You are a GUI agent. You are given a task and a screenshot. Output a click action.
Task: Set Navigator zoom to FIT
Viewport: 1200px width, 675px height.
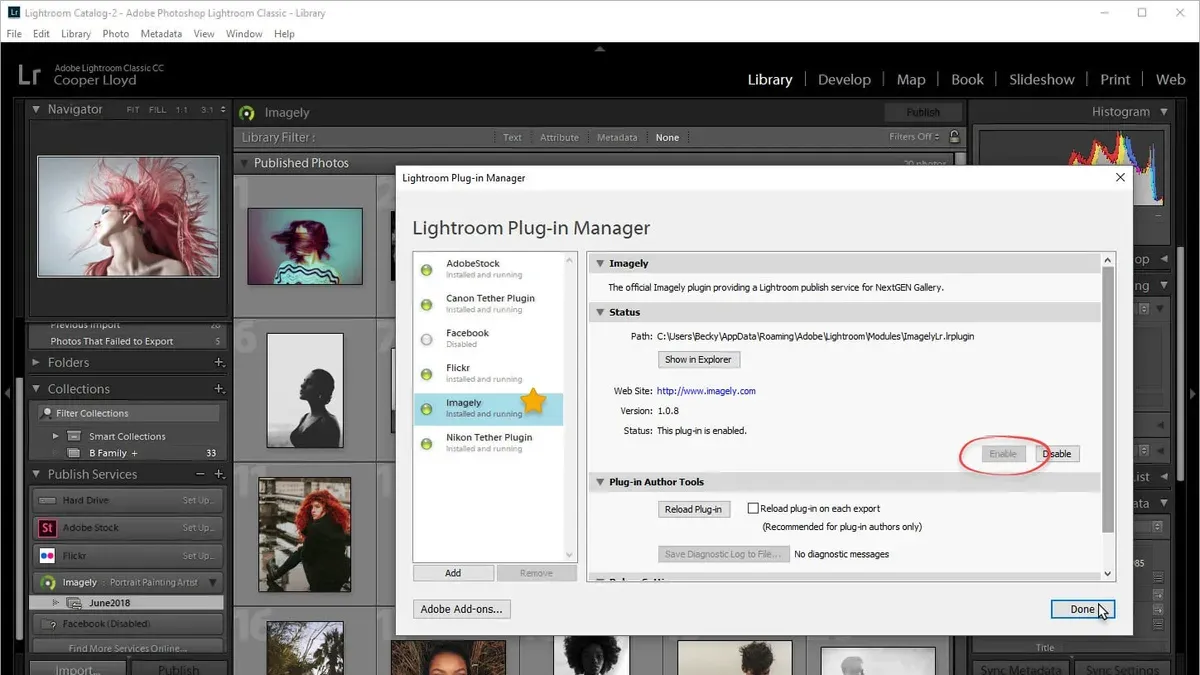[x=134, y=110]
